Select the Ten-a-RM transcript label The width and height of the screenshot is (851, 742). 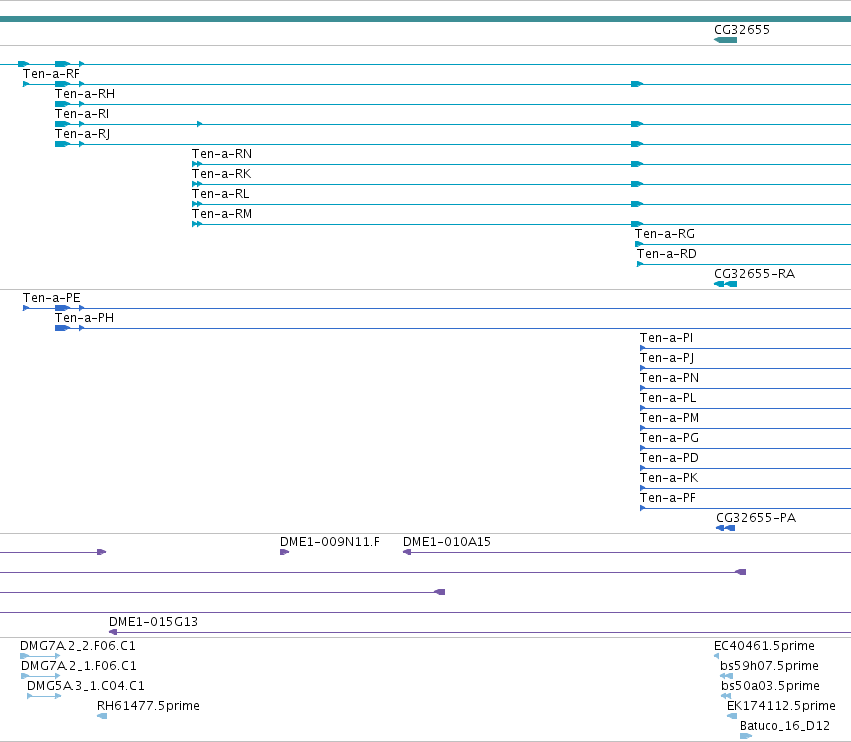[222, 214]
